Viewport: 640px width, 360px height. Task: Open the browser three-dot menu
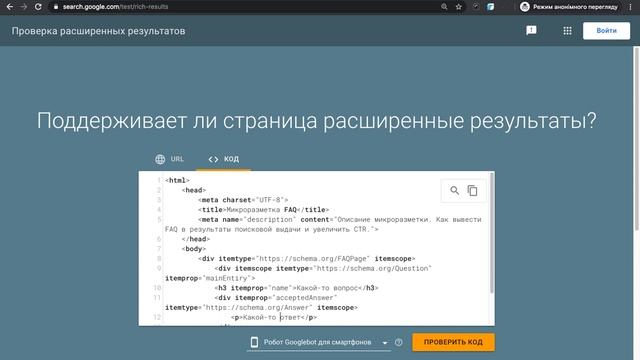point(631,7)
